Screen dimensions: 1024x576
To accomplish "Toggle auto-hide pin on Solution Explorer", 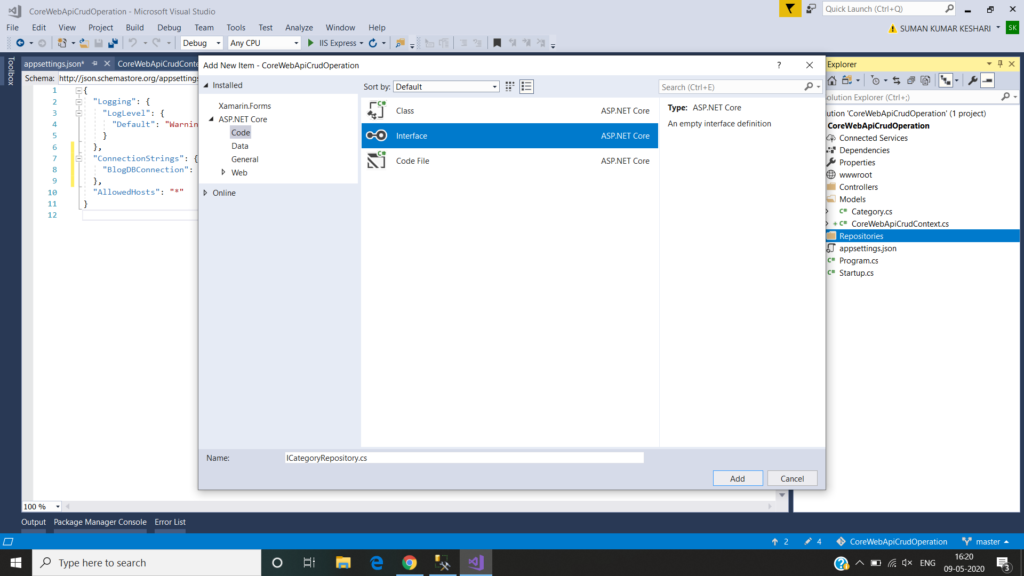I will (1000, 64).
